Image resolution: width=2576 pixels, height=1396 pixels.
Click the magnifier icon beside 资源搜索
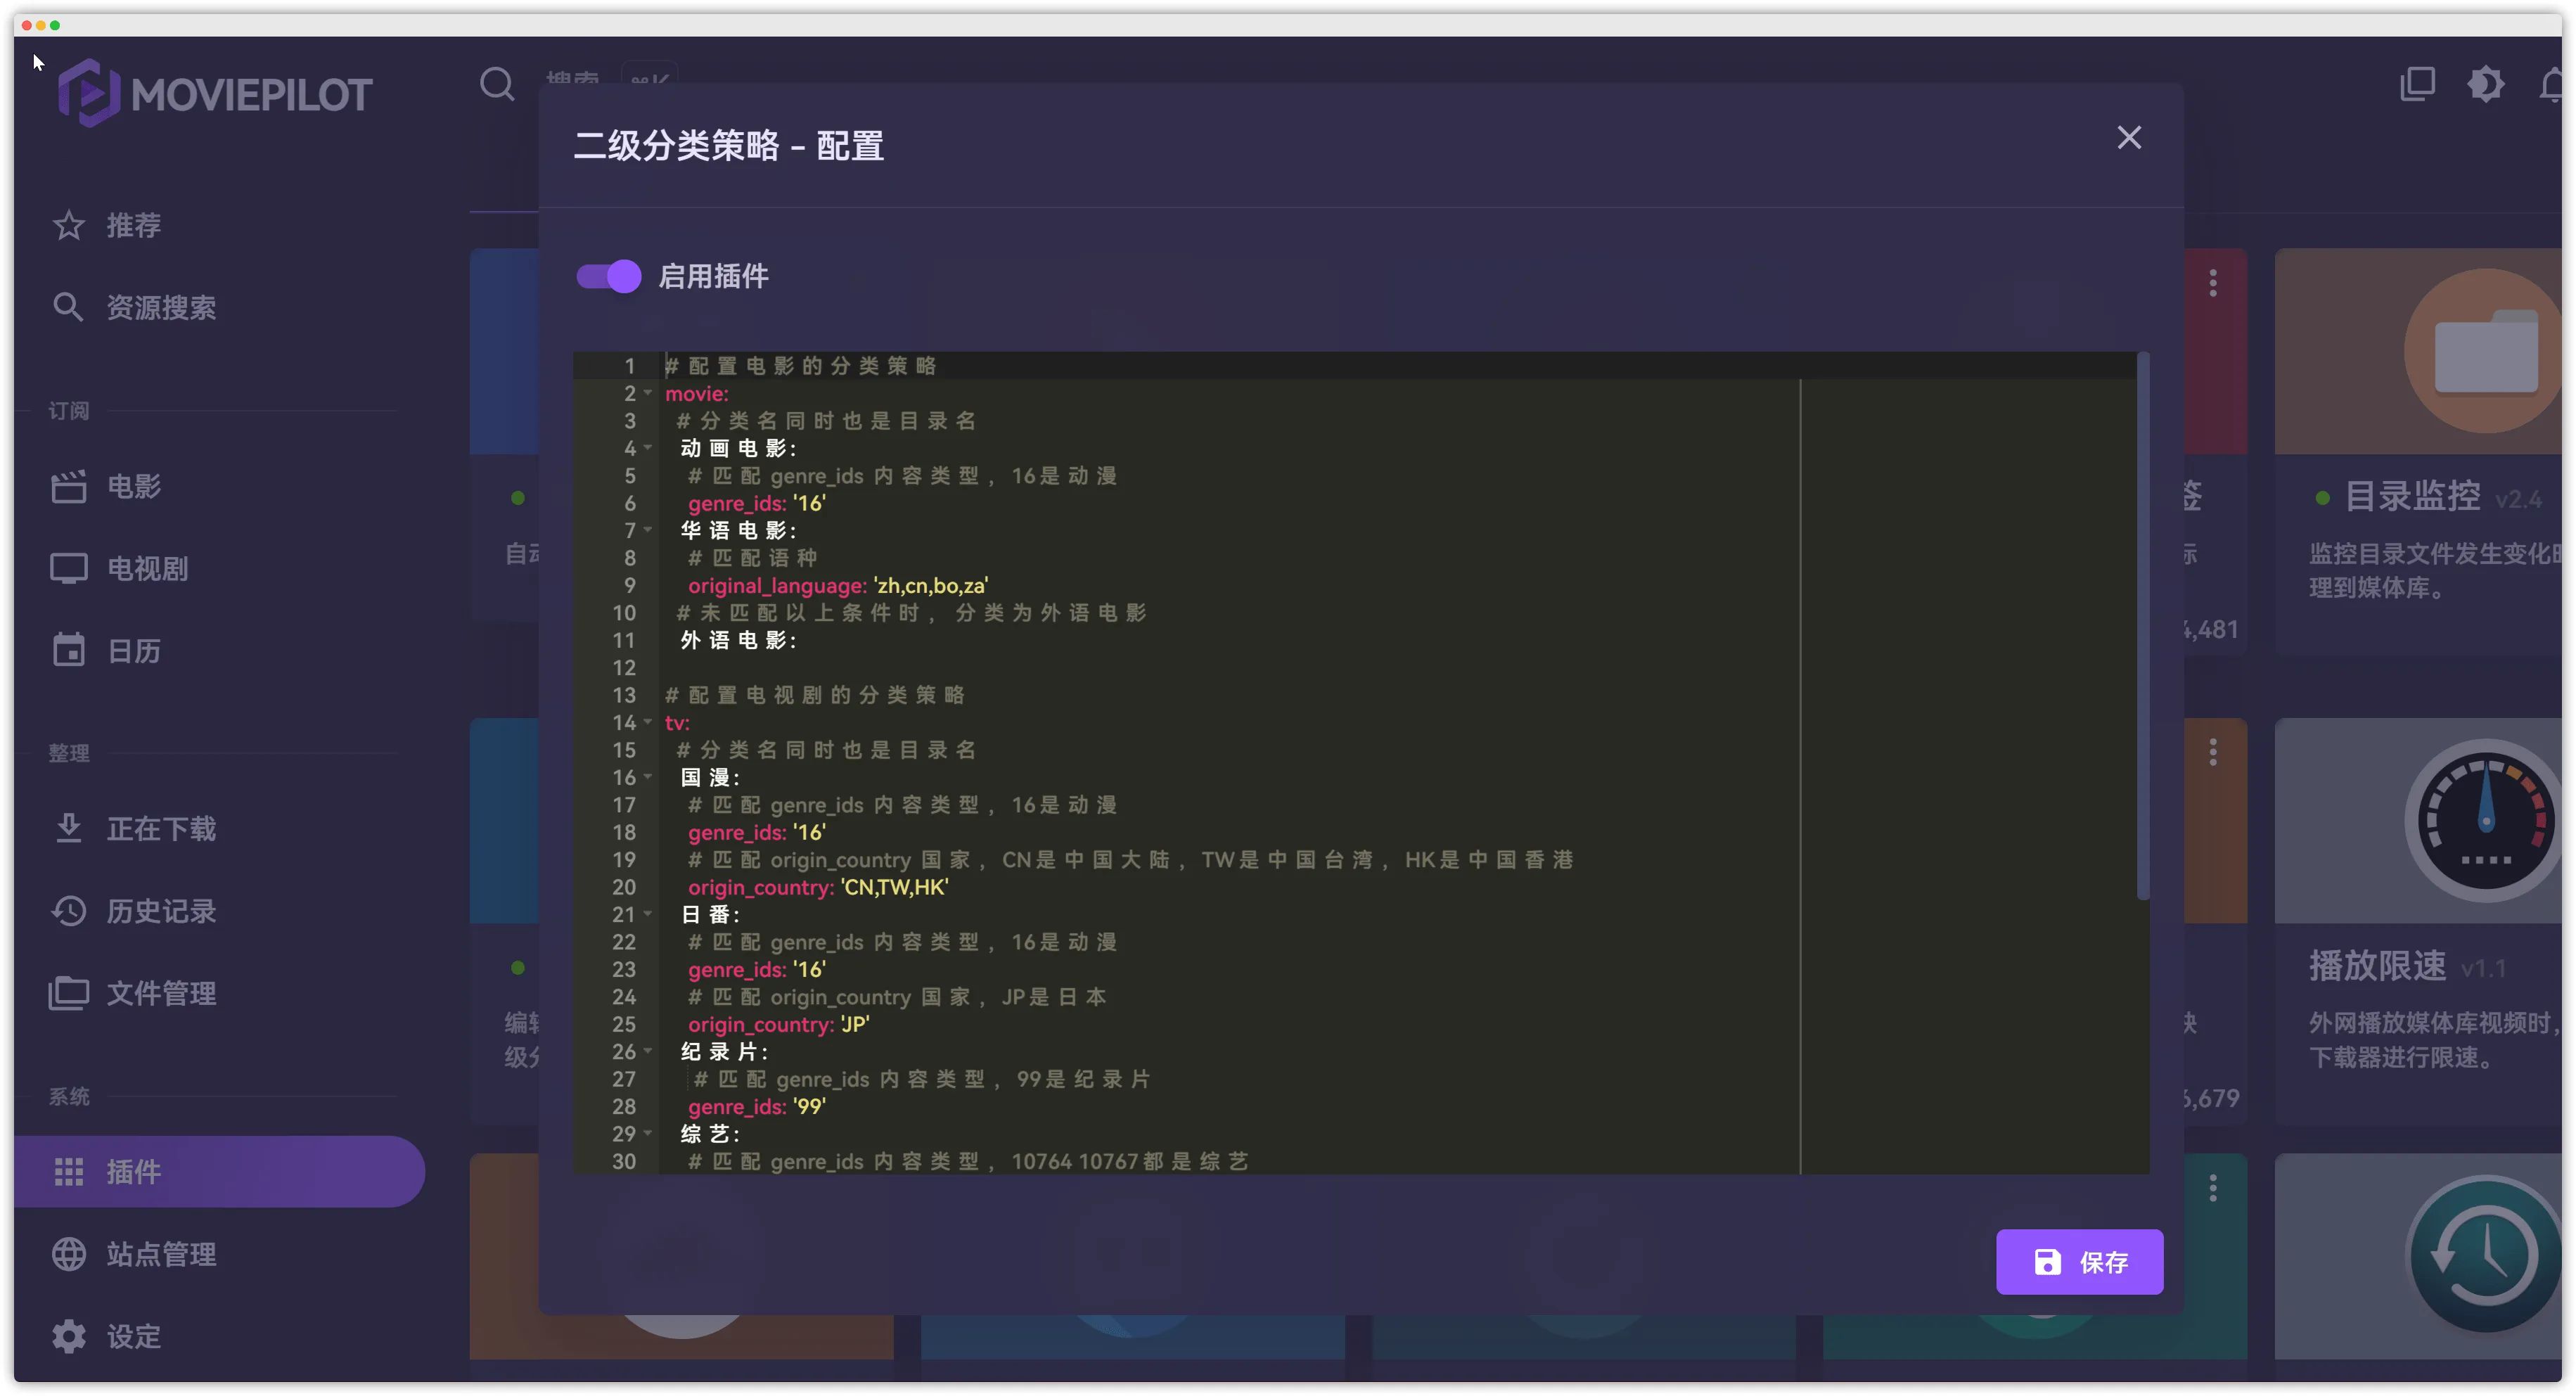pos(68,307)
